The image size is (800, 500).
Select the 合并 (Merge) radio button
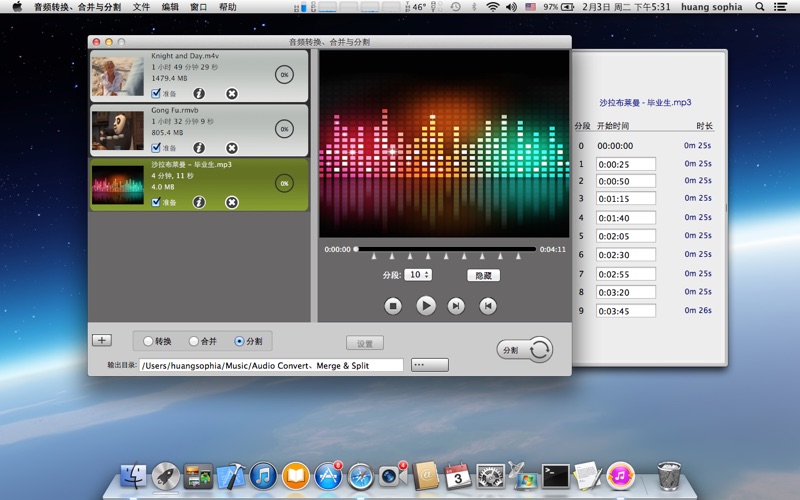194,342
